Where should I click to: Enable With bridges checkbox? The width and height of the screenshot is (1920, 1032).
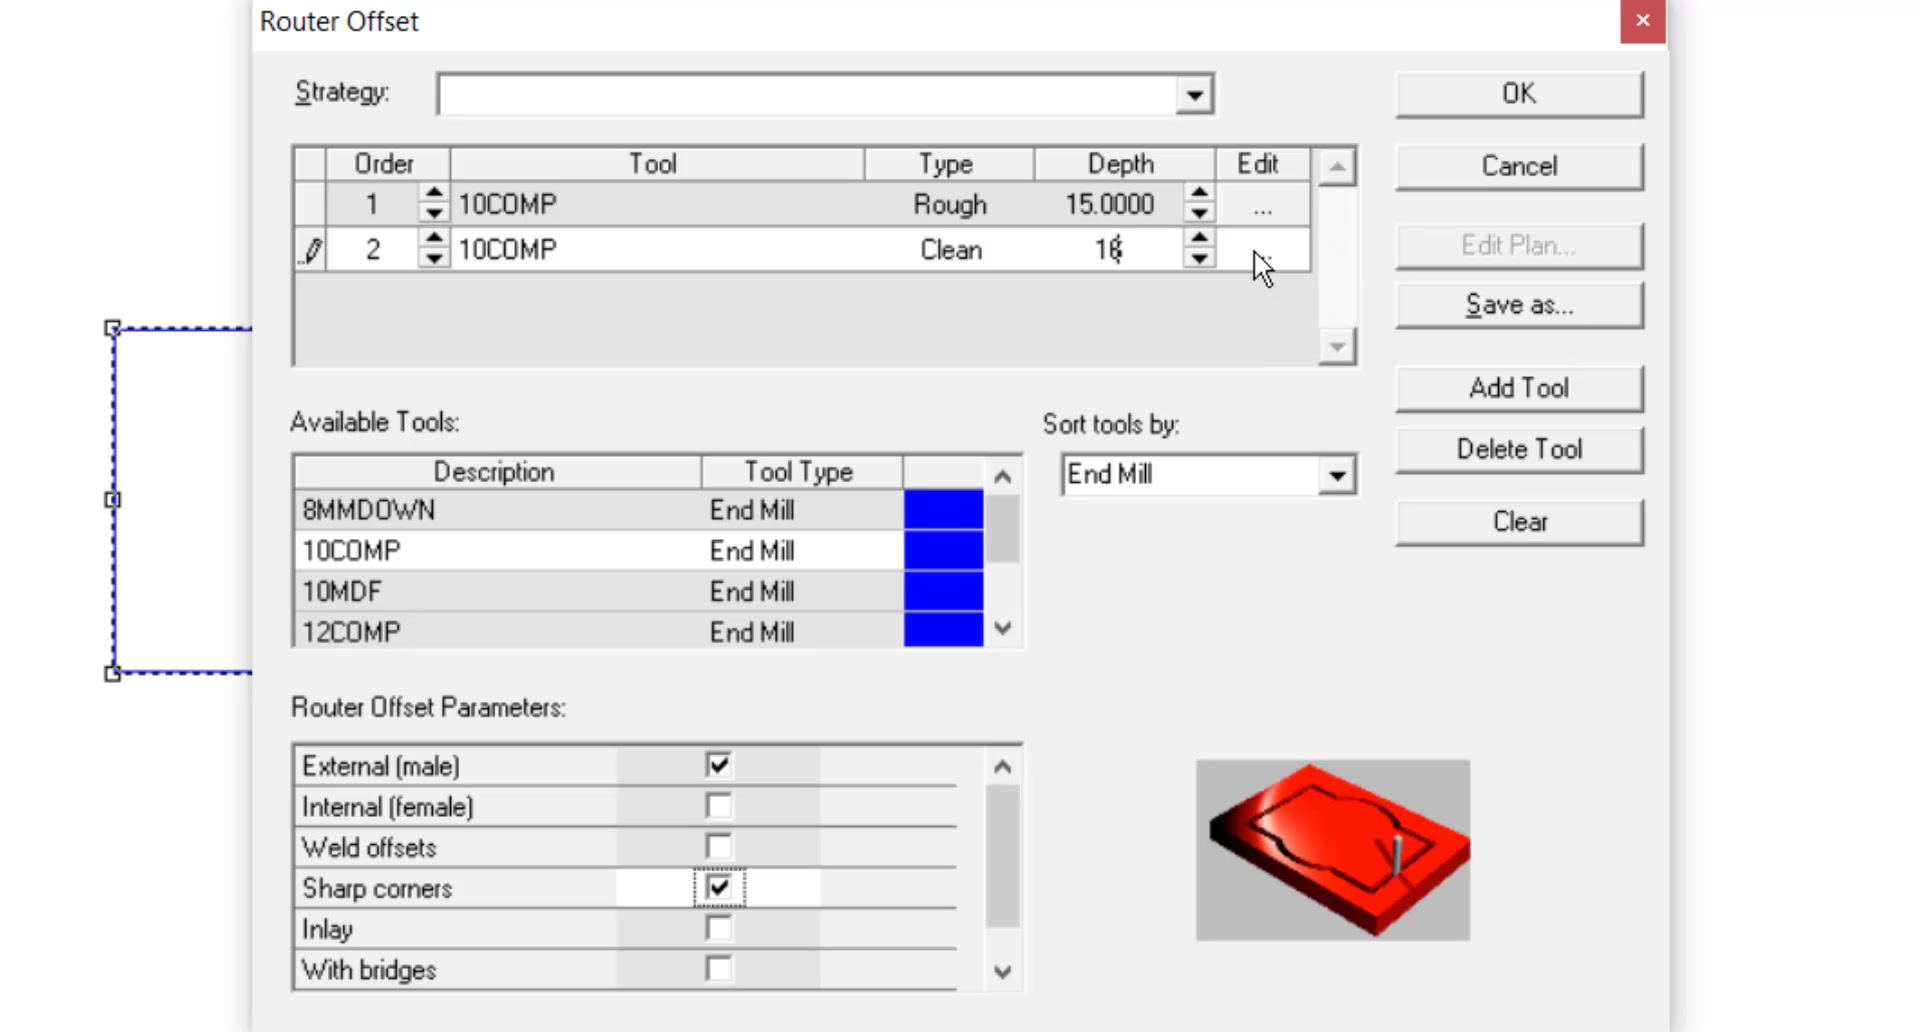tap(718, 969)
